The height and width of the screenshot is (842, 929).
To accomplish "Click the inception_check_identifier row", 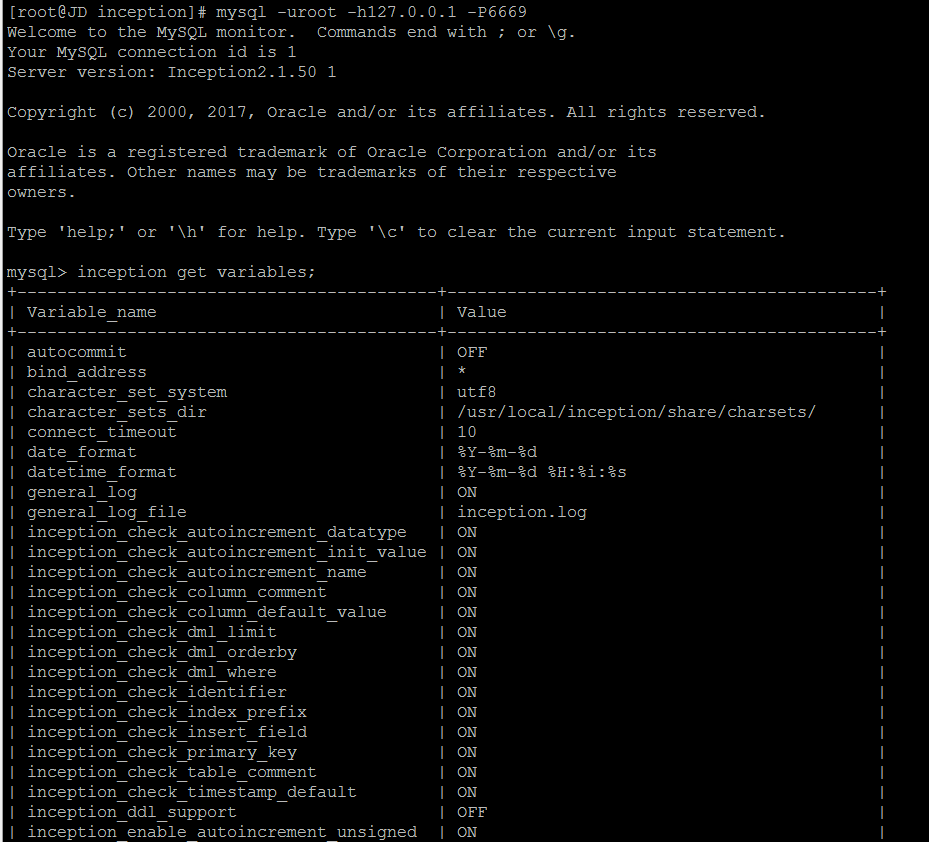I will click(x=156, y=691).
